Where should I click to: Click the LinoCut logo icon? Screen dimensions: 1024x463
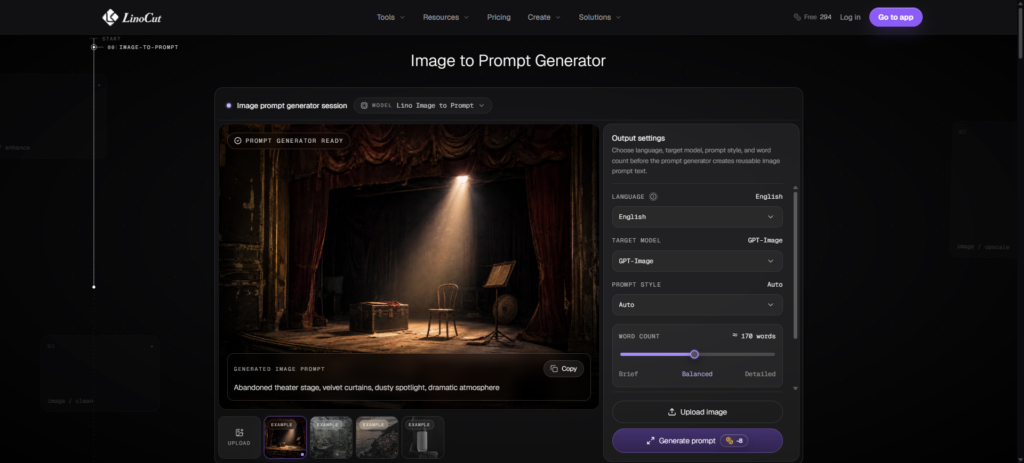pos(110,18)
